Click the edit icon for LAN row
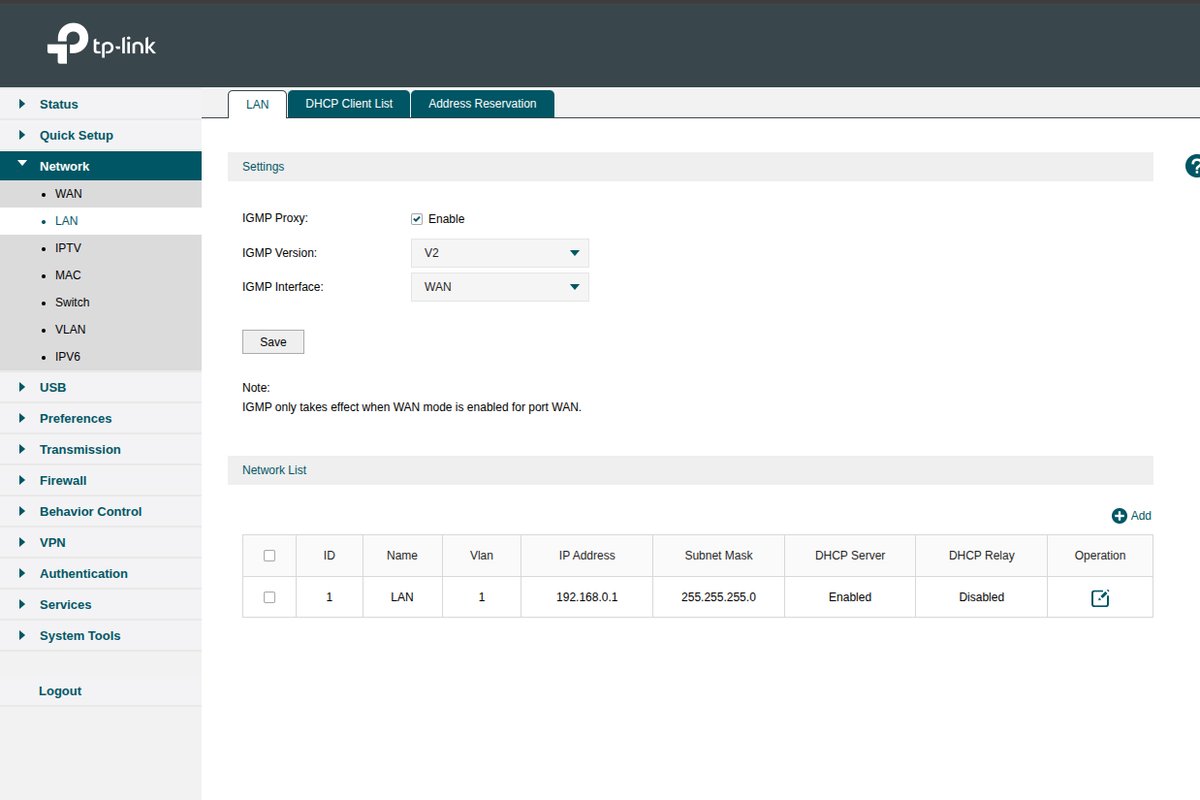Screen dimensions: 1200x800 tap(1100, 598)
